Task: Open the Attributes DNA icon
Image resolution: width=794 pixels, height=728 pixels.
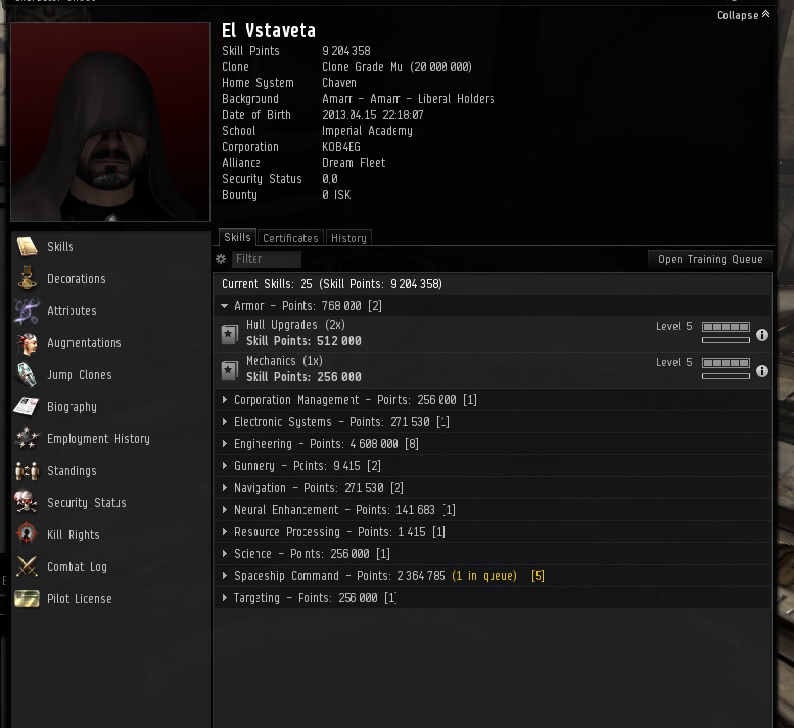Action: pyautogui.click(x=27, y=310)
